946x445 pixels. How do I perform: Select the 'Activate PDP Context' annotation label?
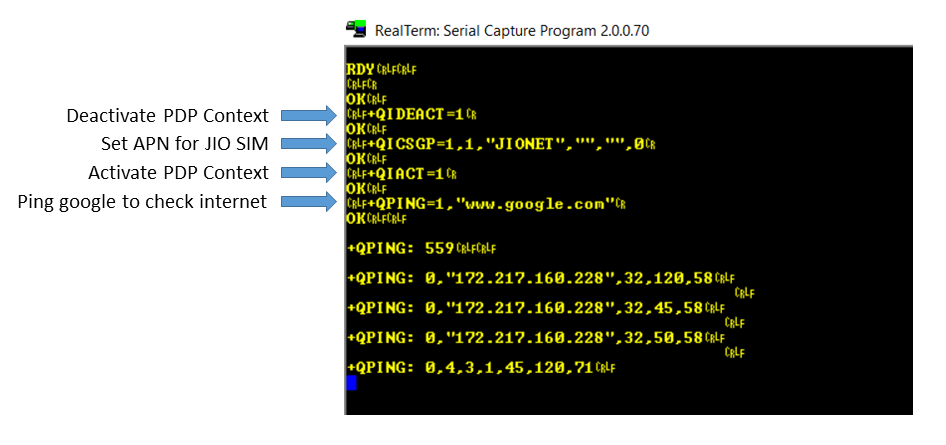(x=178, y=173)
